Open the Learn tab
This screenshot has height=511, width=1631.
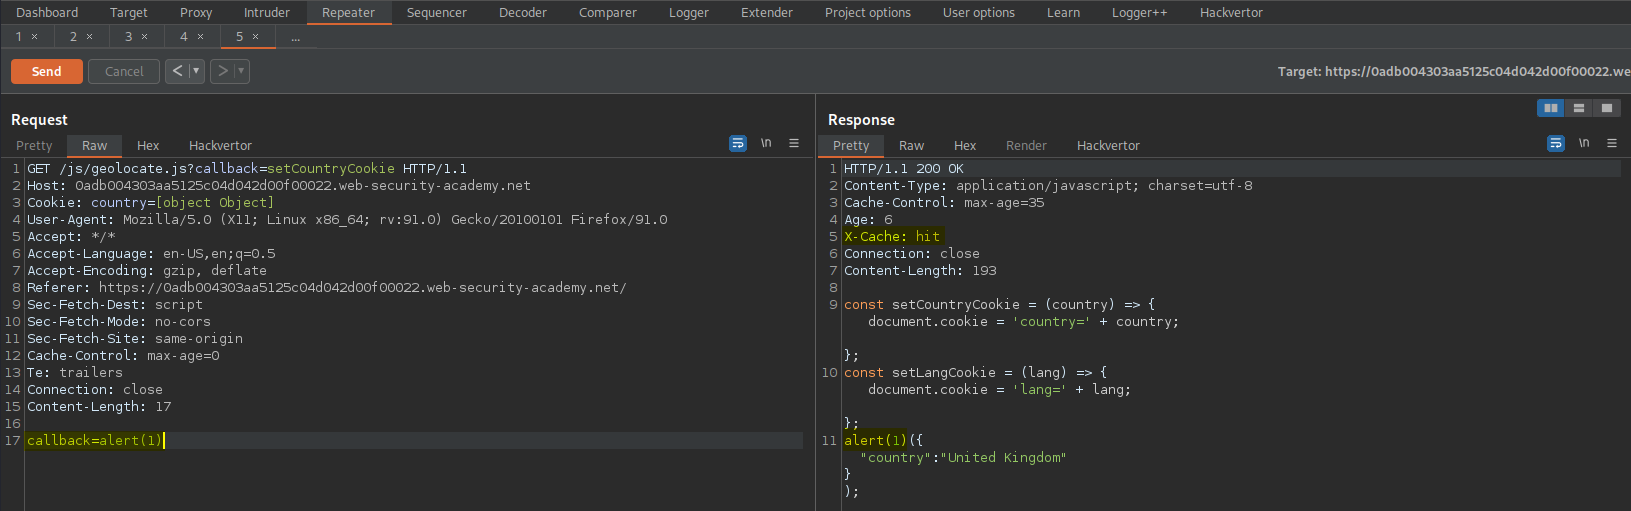coord(1064,12)
